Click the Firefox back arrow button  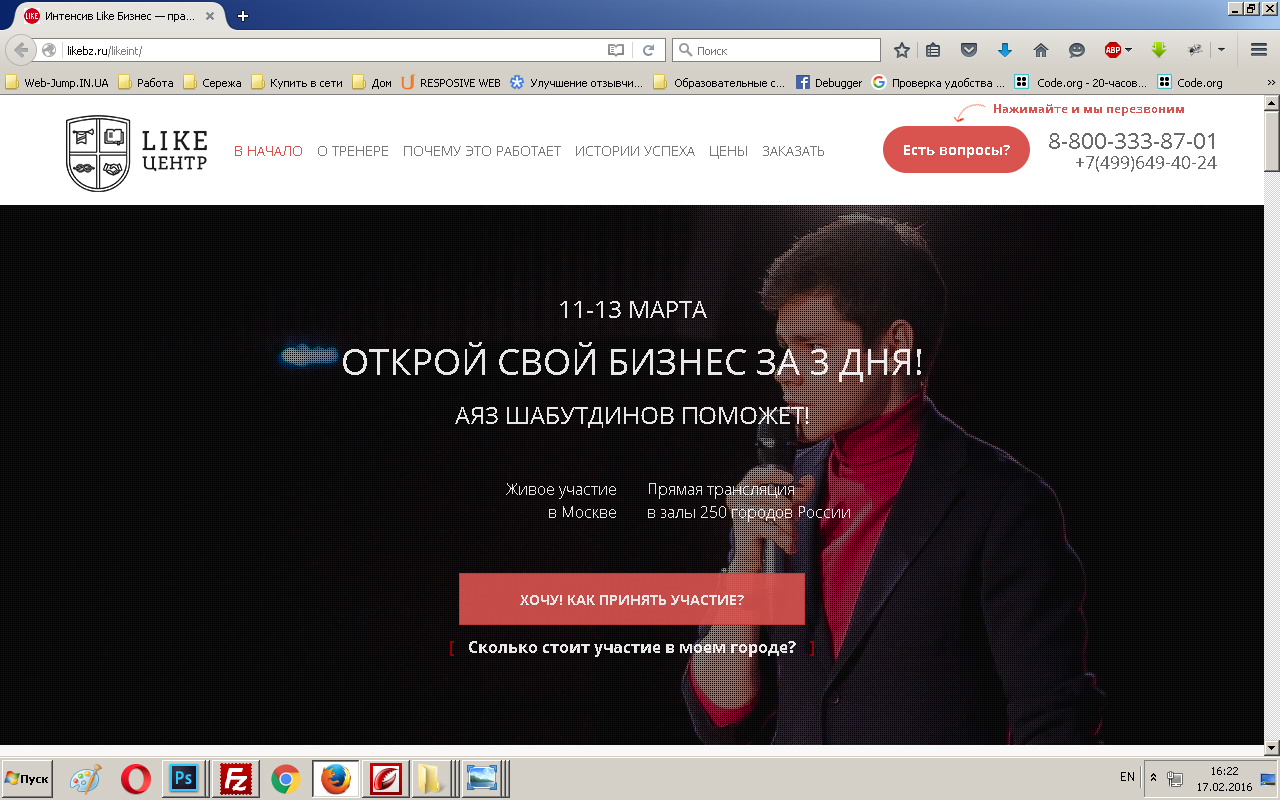click(22, 50)
